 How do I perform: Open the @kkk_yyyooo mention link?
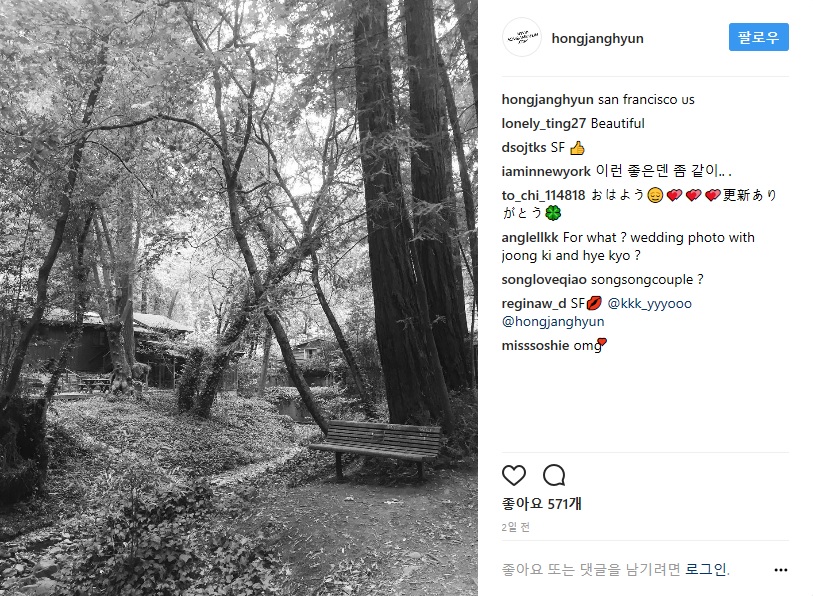649,303
